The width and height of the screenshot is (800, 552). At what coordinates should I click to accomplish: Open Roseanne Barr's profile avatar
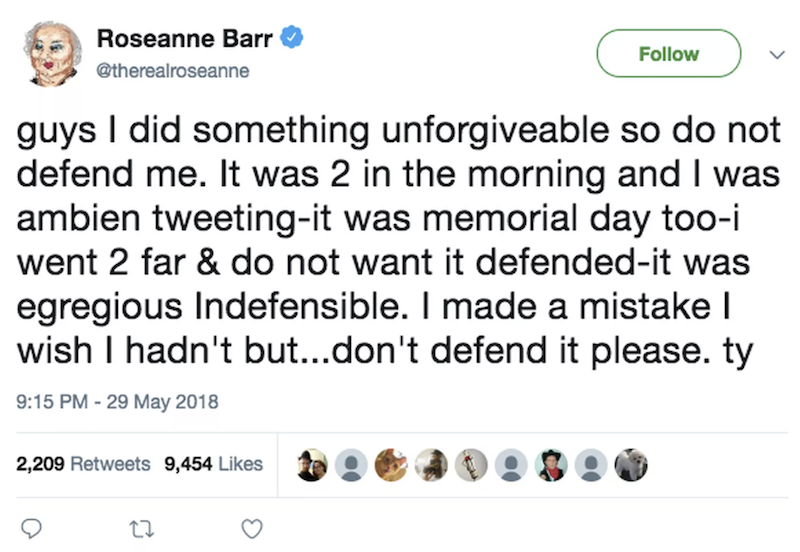click(52, 54)
